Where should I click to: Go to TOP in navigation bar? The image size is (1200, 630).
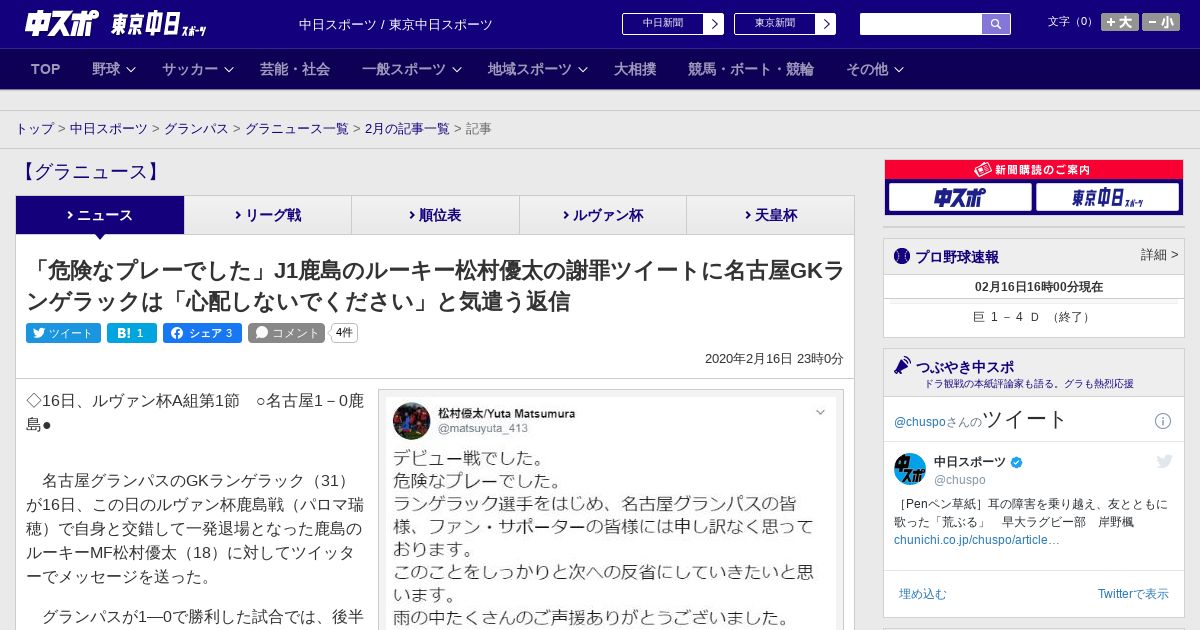pos(45,69)
